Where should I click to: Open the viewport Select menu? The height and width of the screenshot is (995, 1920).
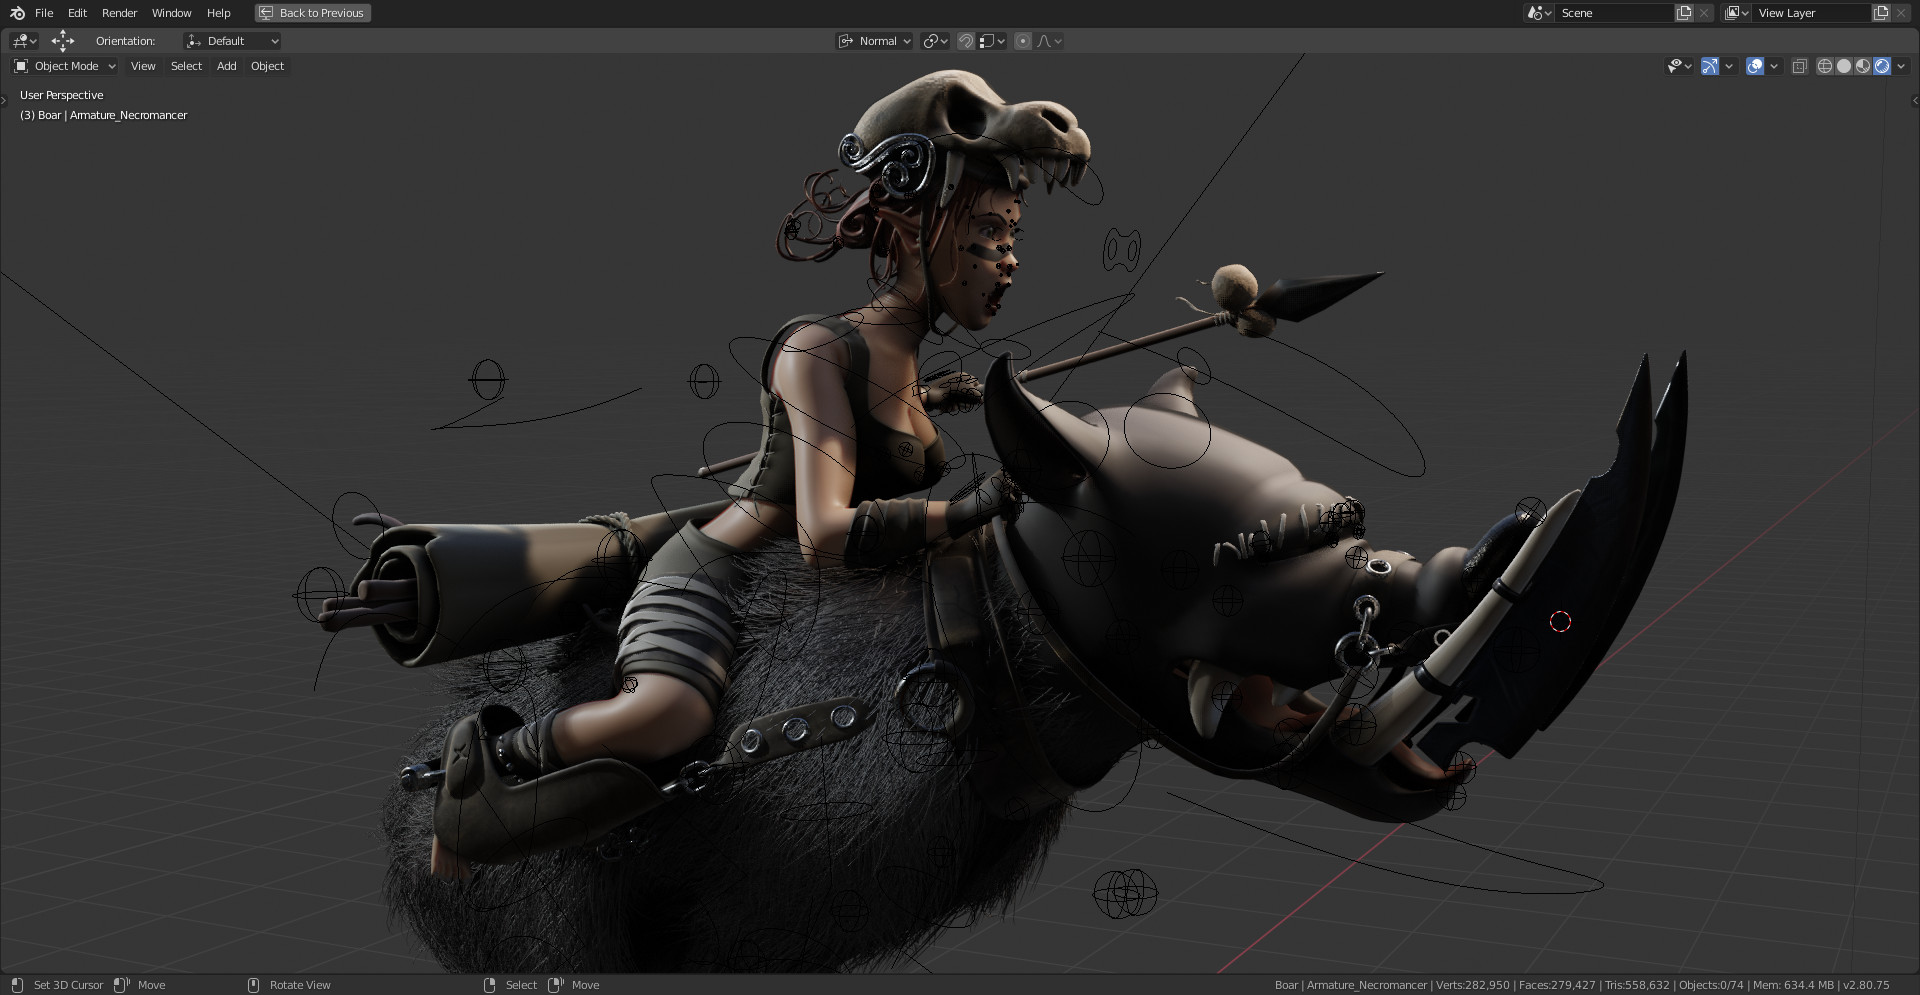pyautogui.click(x=186, y=66)
